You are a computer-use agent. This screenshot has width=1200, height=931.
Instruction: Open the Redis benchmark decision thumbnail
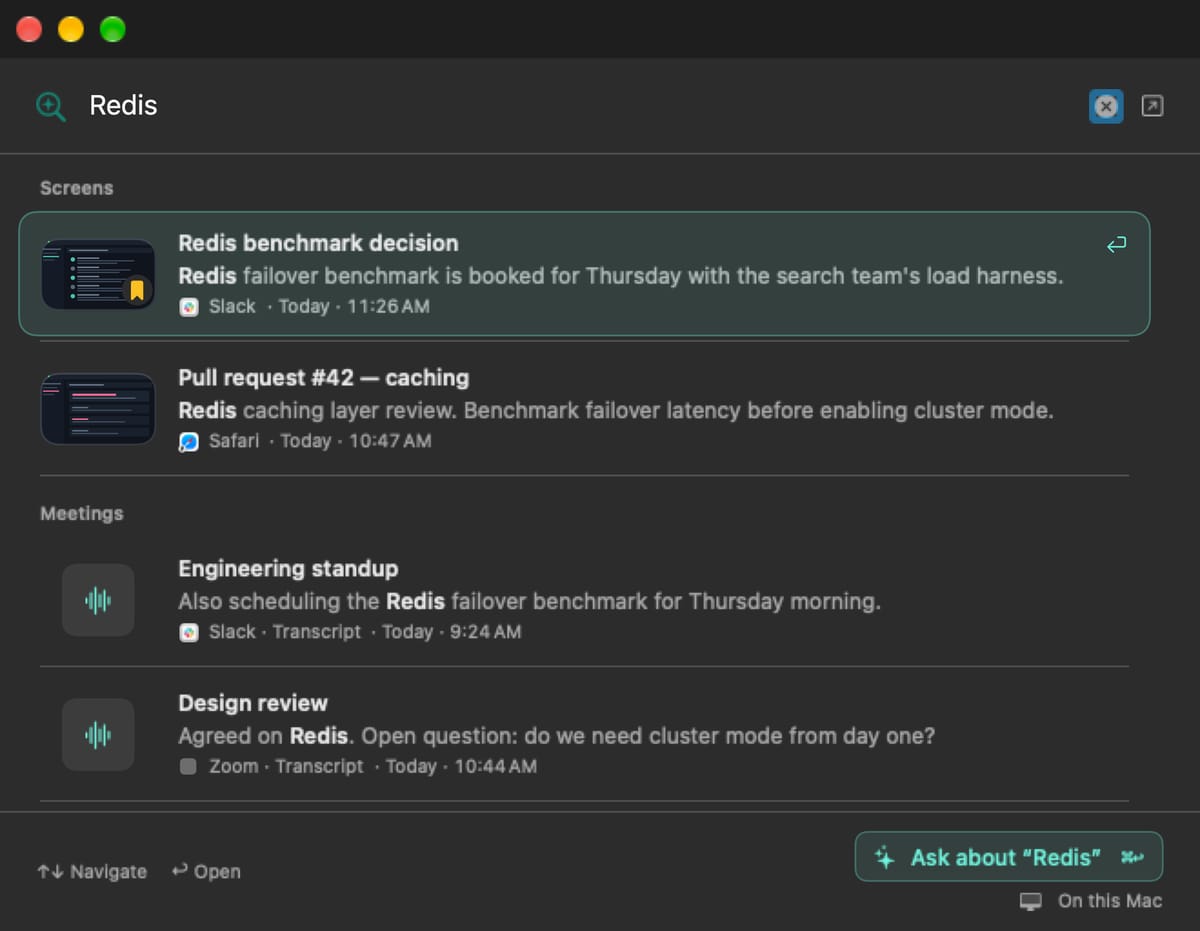tap(98, 274)
